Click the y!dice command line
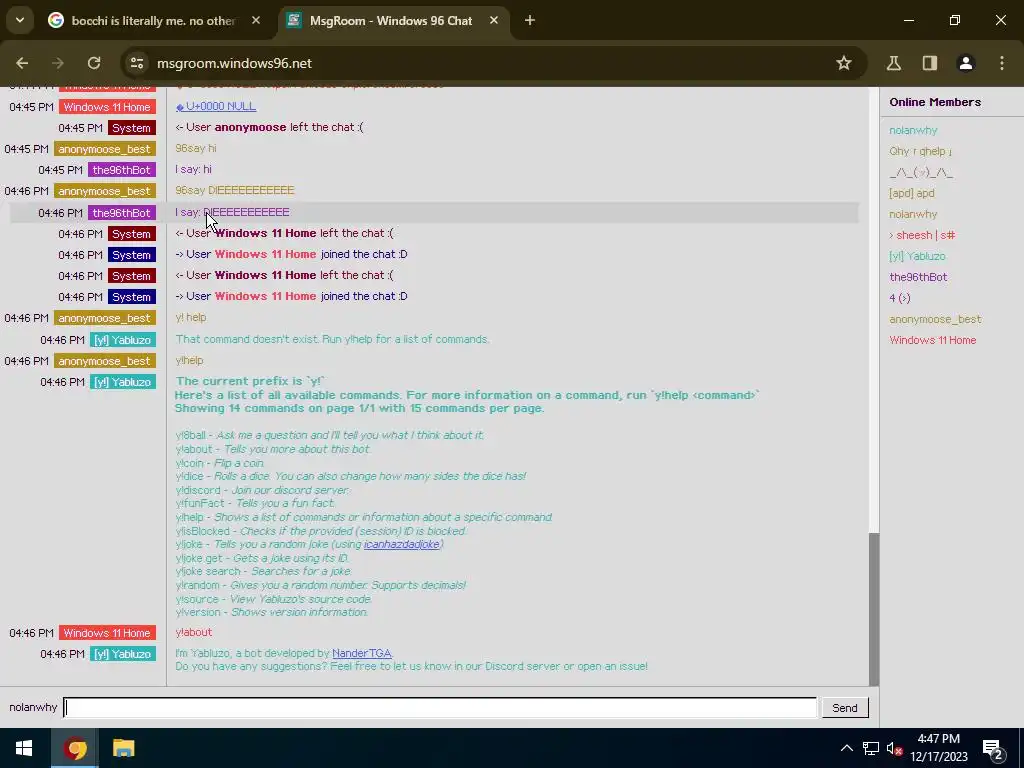This screenshot has width=1024, height=768. tap(351, 476)
